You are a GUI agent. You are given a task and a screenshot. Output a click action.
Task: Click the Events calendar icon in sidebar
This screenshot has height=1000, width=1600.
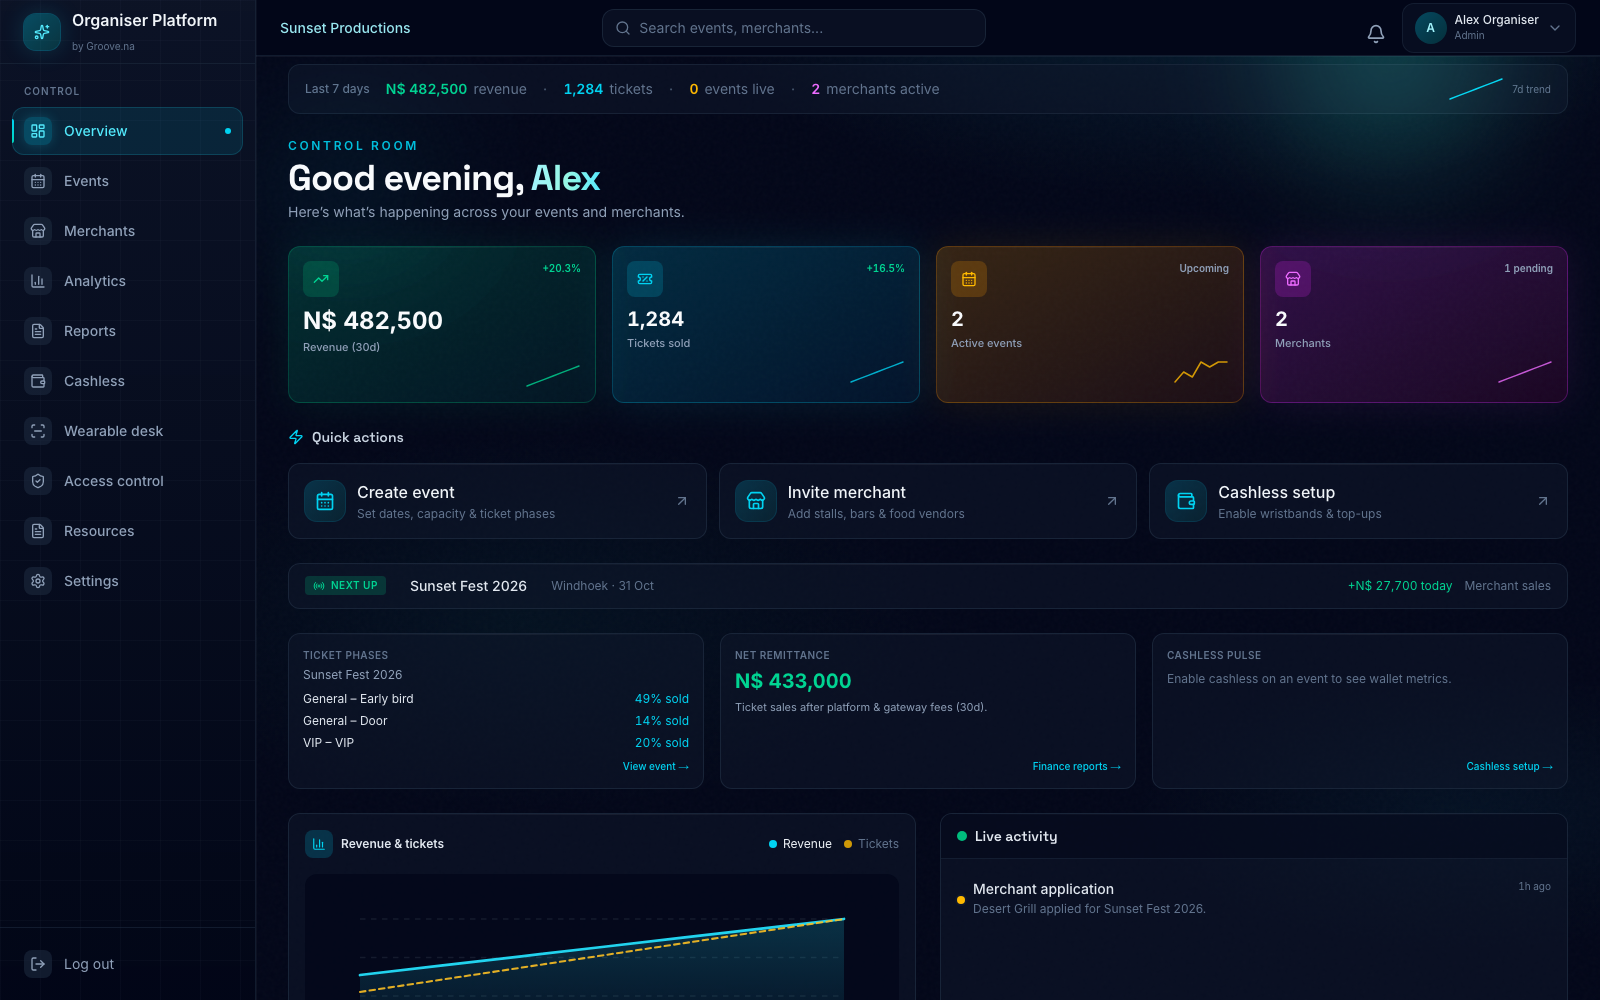point(38,181)
